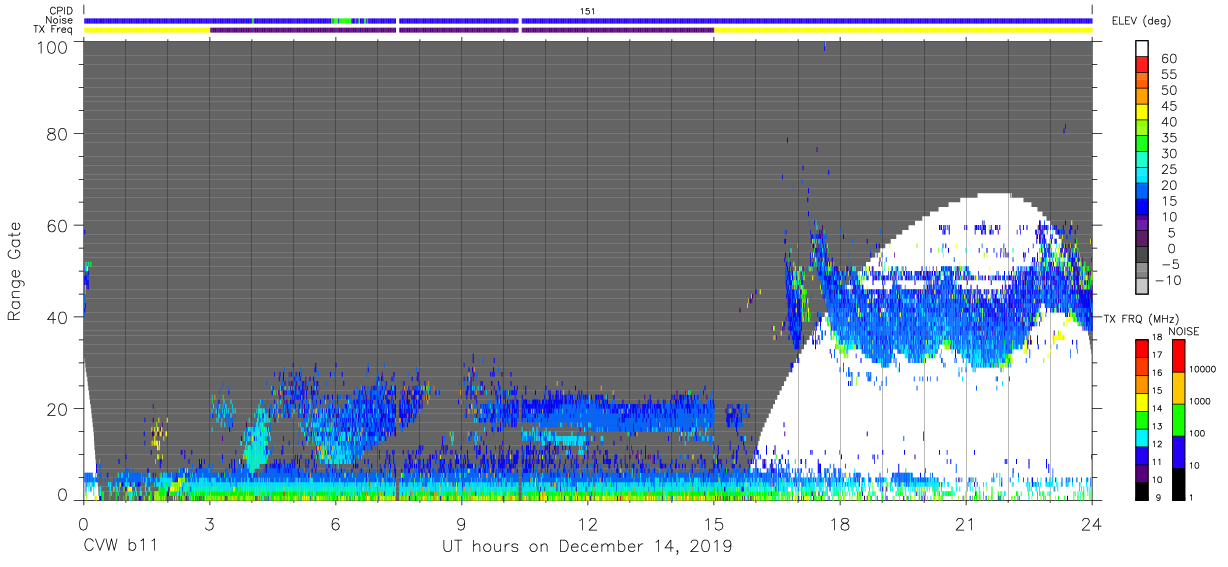Click the UT hours December 14 axis title
This screenshot has height=567, width=1228.
(x=588, y=547)
